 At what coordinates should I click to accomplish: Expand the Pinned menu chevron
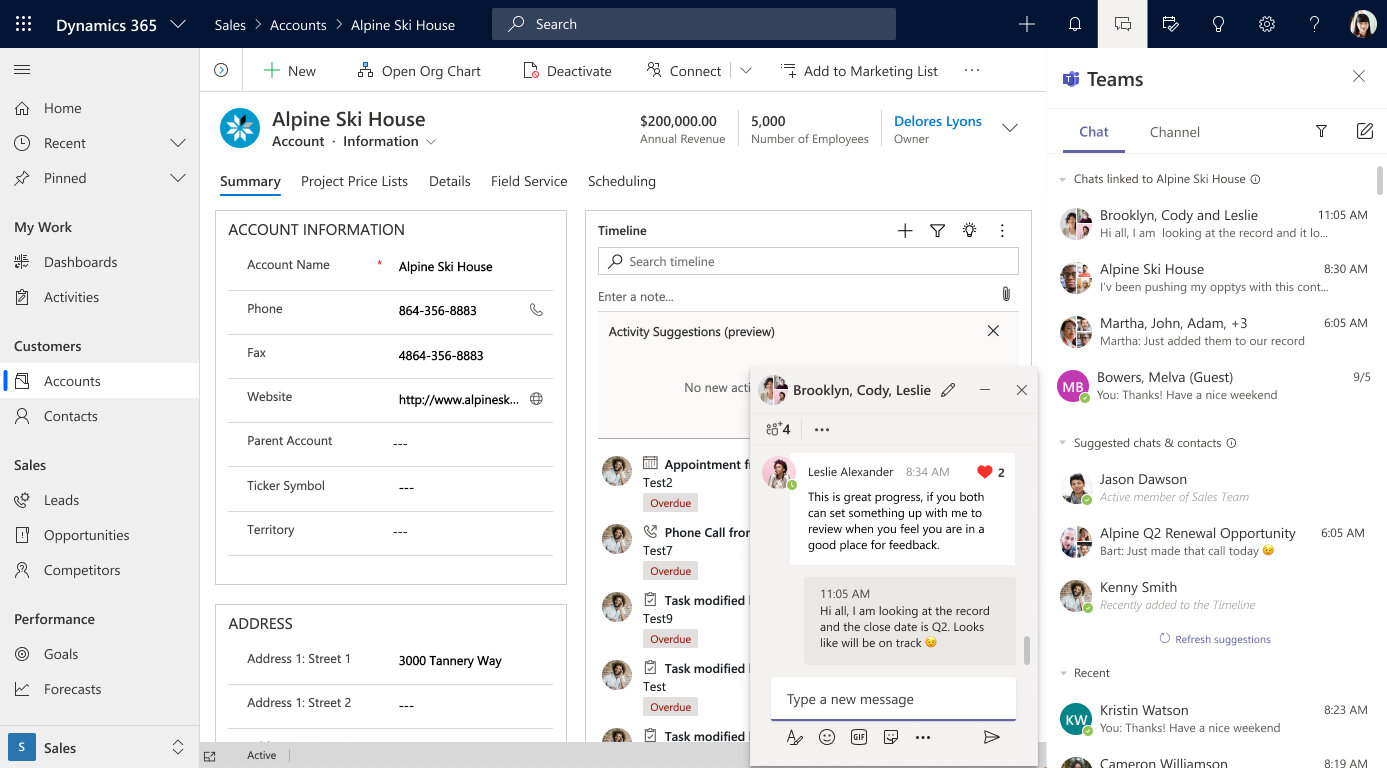click(x=178, y=178)
